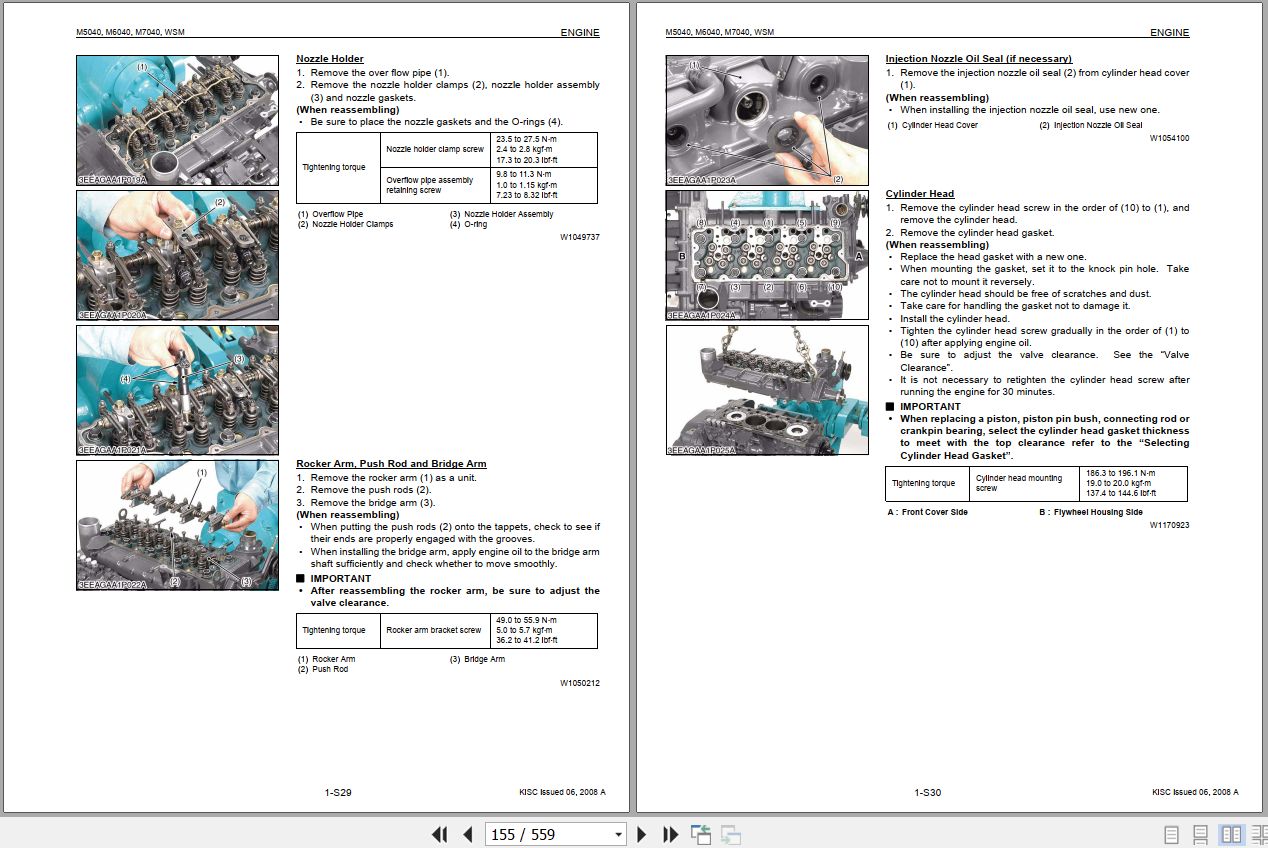Viewport: 1268px width, 848px height.
Task: Click the right page ENGINE header
Action: pos(1169,32)
